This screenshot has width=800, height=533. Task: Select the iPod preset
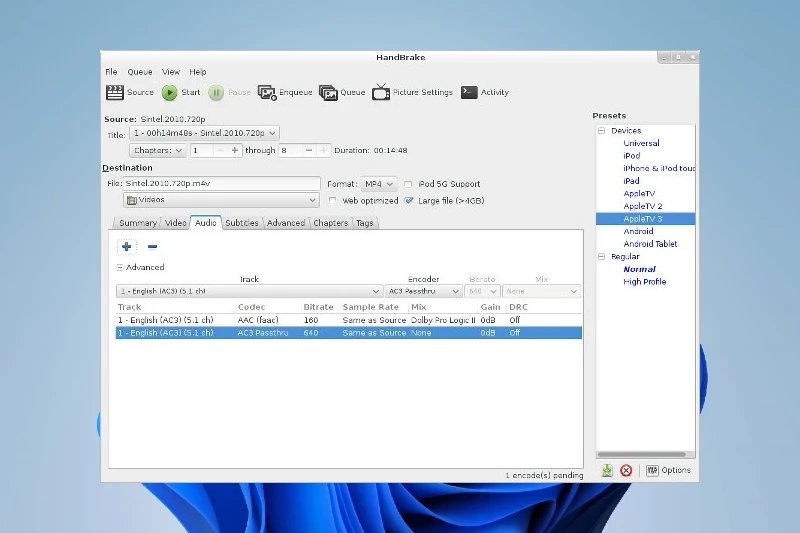[x=632, y=156]
